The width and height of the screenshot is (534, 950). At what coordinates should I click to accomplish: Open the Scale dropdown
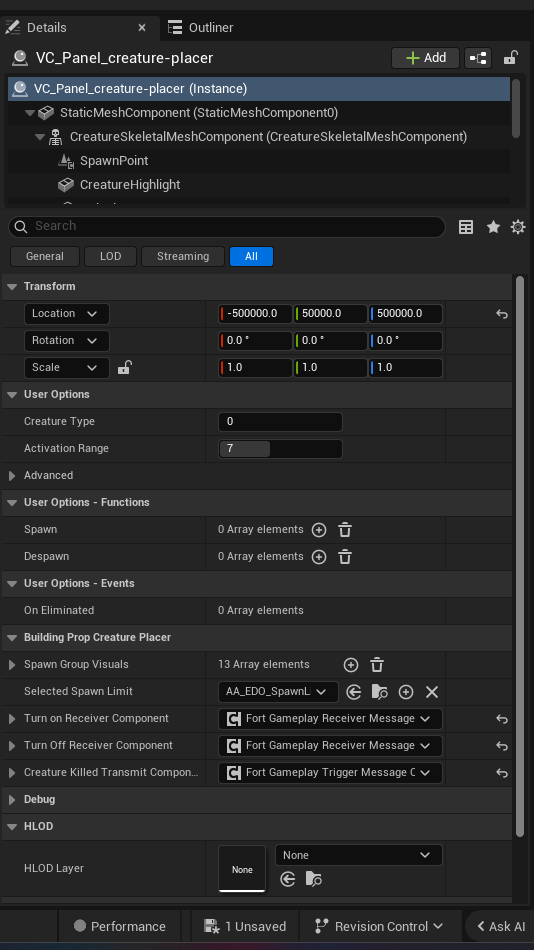67,368
